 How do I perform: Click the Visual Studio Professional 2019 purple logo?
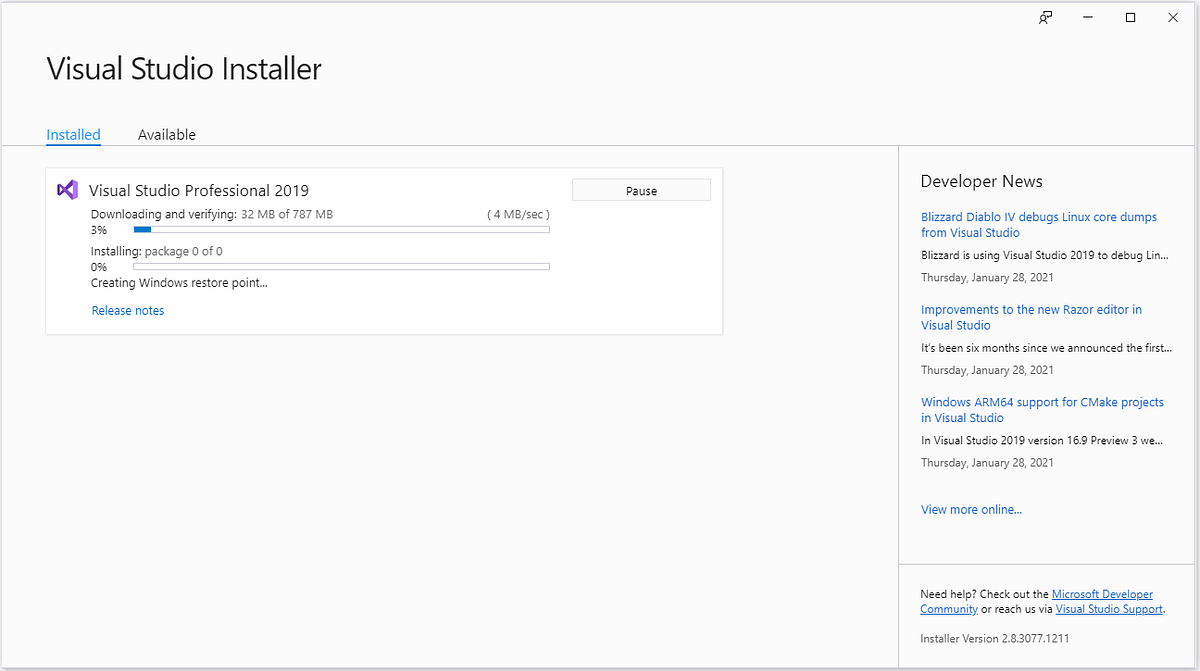point(66,189)
